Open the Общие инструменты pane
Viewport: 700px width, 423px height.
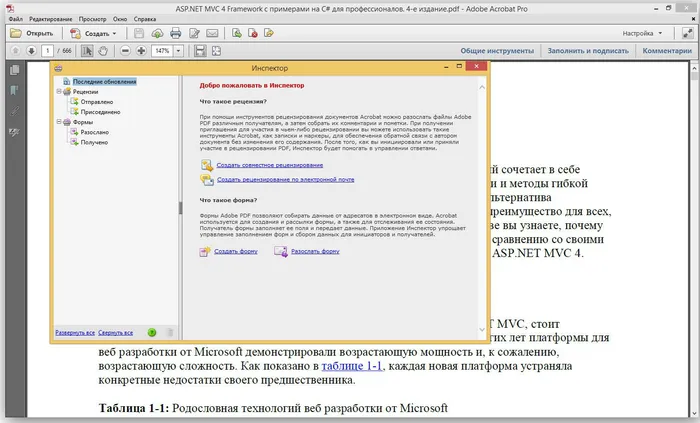click(497, 51)
